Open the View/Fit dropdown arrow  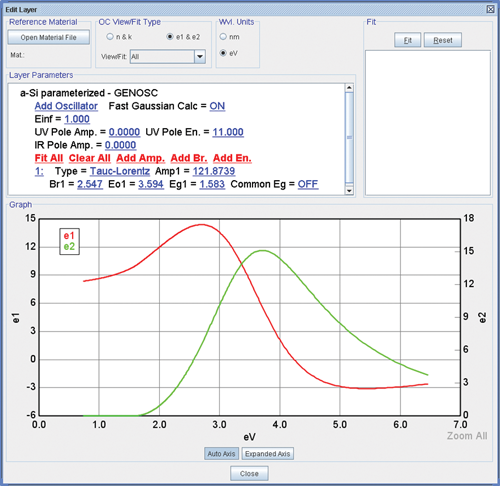(x=200, y=57)
